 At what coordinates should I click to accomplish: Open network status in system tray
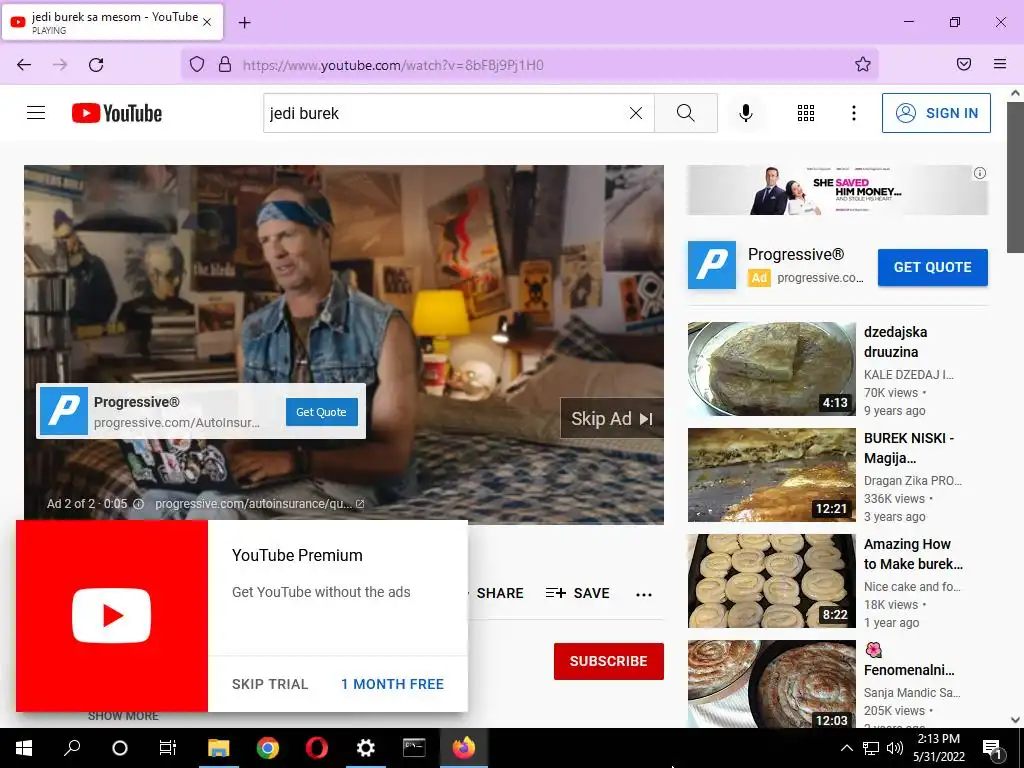(871, 748)
